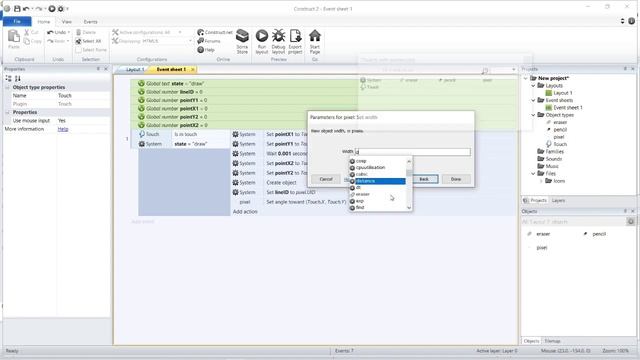The height and width of the screenshot is (360, 640).
Task: Click the Touch condition icon in event 1
Action: [142, 134]
